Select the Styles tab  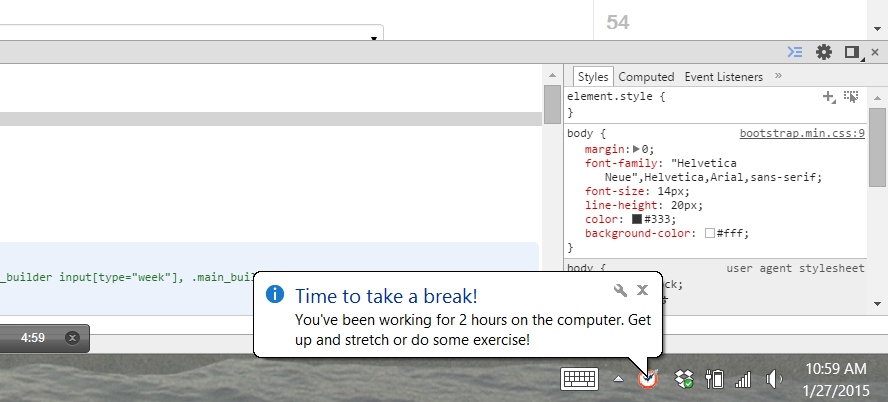pyautogui.click(x=593, y=77)
